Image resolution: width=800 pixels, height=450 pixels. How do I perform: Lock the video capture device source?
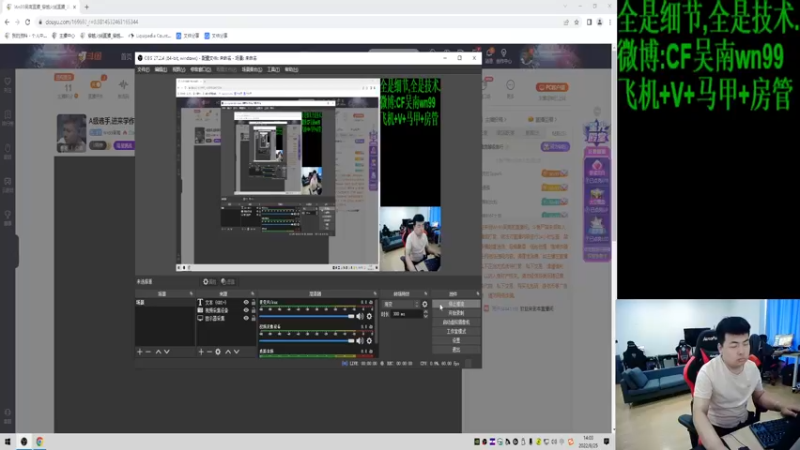click(x=253, y=310)
